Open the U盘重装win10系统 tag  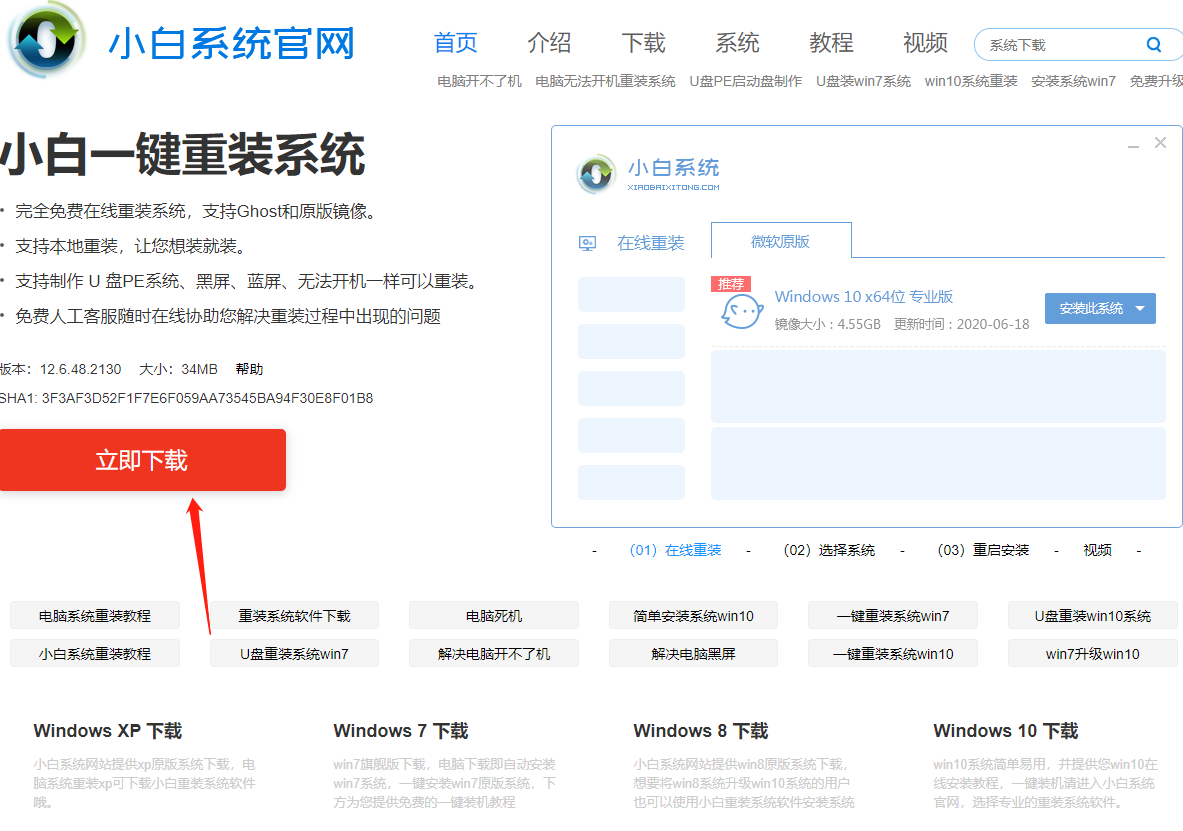click(x=1092, y=616)
